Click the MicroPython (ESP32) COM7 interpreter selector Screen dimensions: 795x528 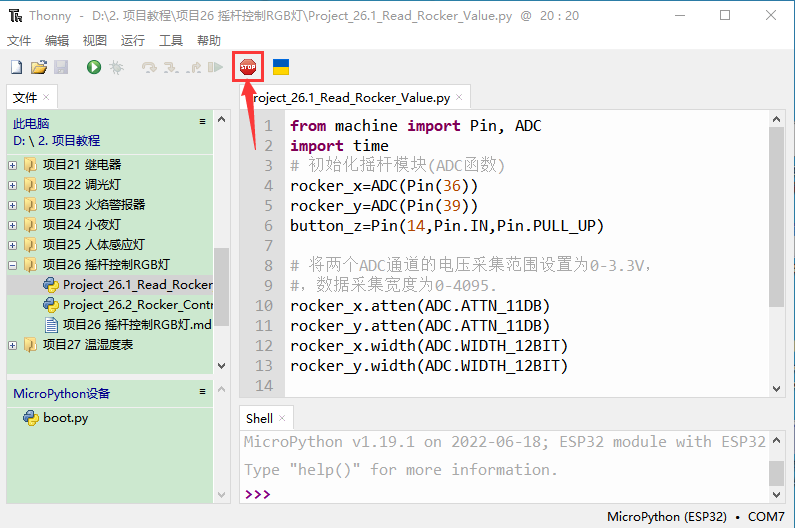coord(695,517)
